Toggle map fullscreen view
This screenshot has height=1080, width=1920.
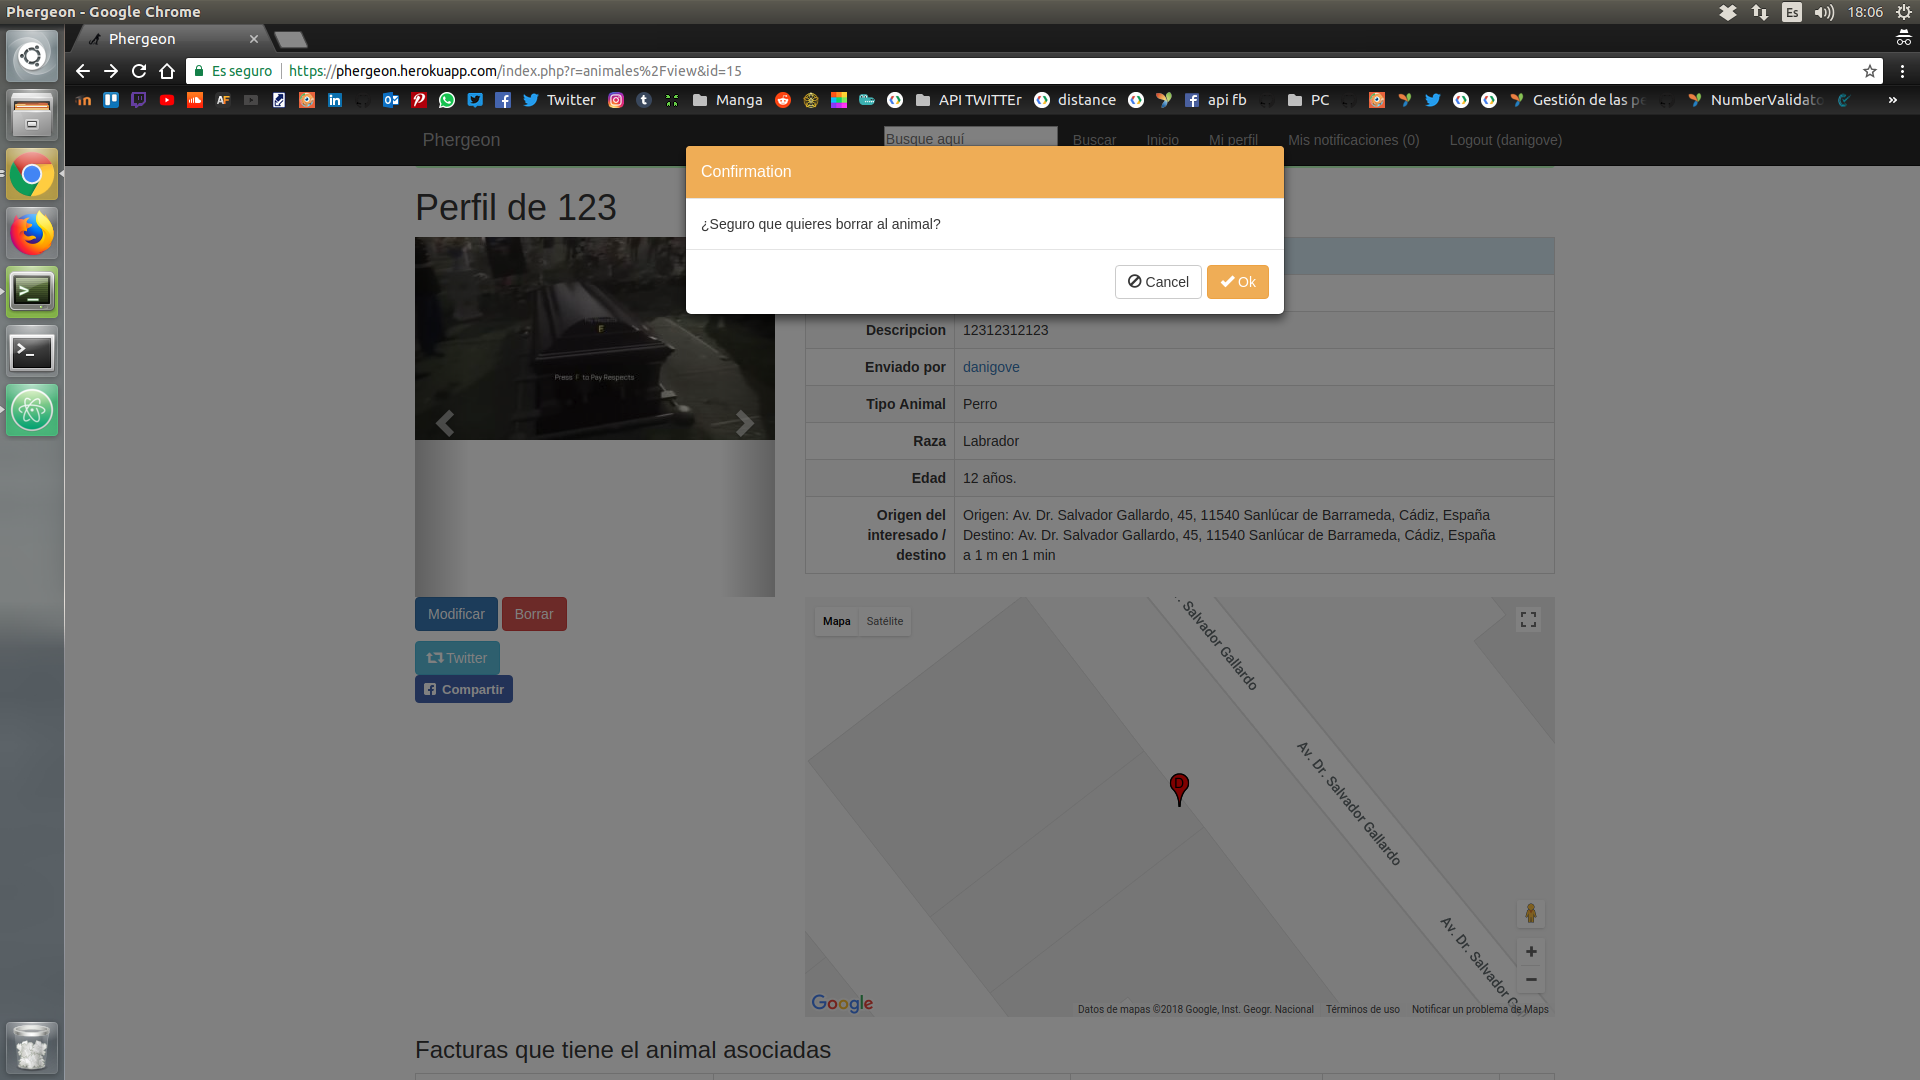1528,620
